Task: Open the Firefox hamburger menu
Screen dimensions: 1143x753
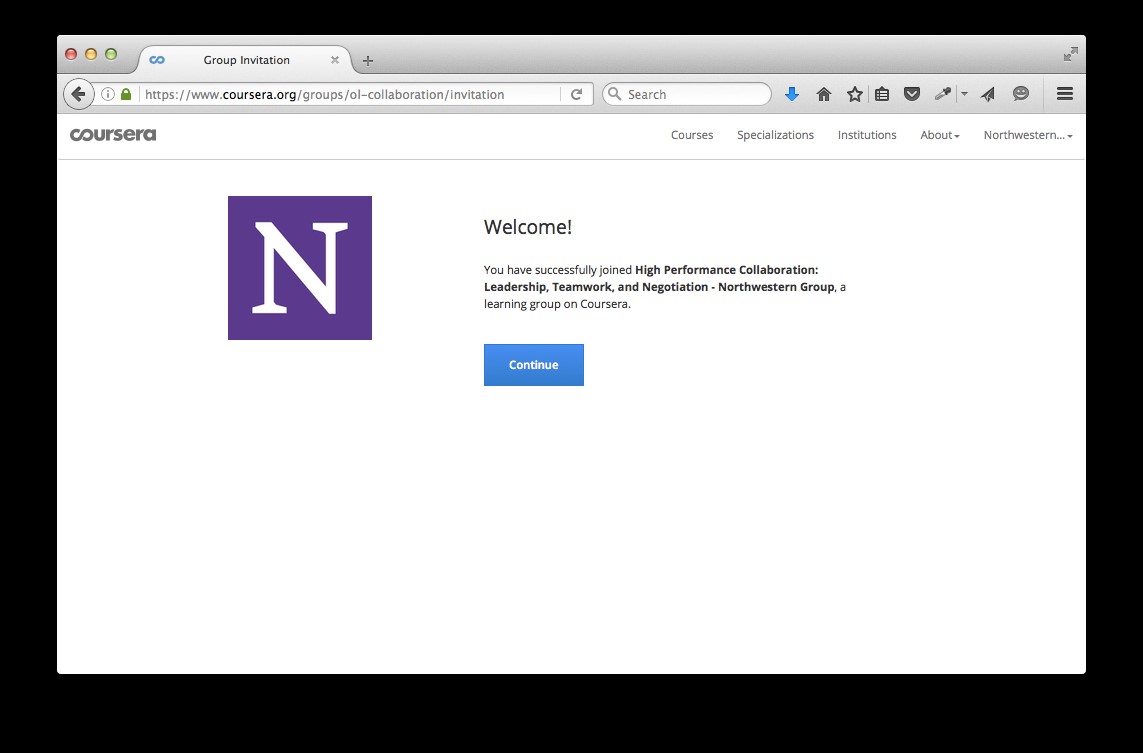Action: coord(1065,93)
